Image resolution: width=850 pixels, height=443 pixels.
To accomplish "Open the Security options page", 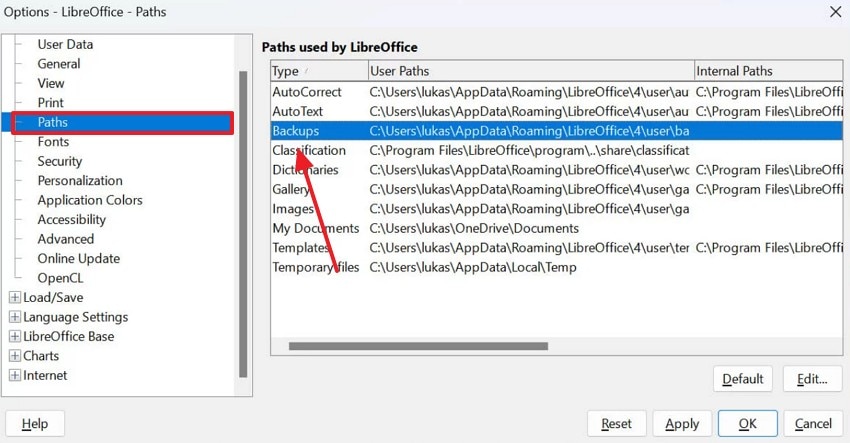I will point(60,162).
